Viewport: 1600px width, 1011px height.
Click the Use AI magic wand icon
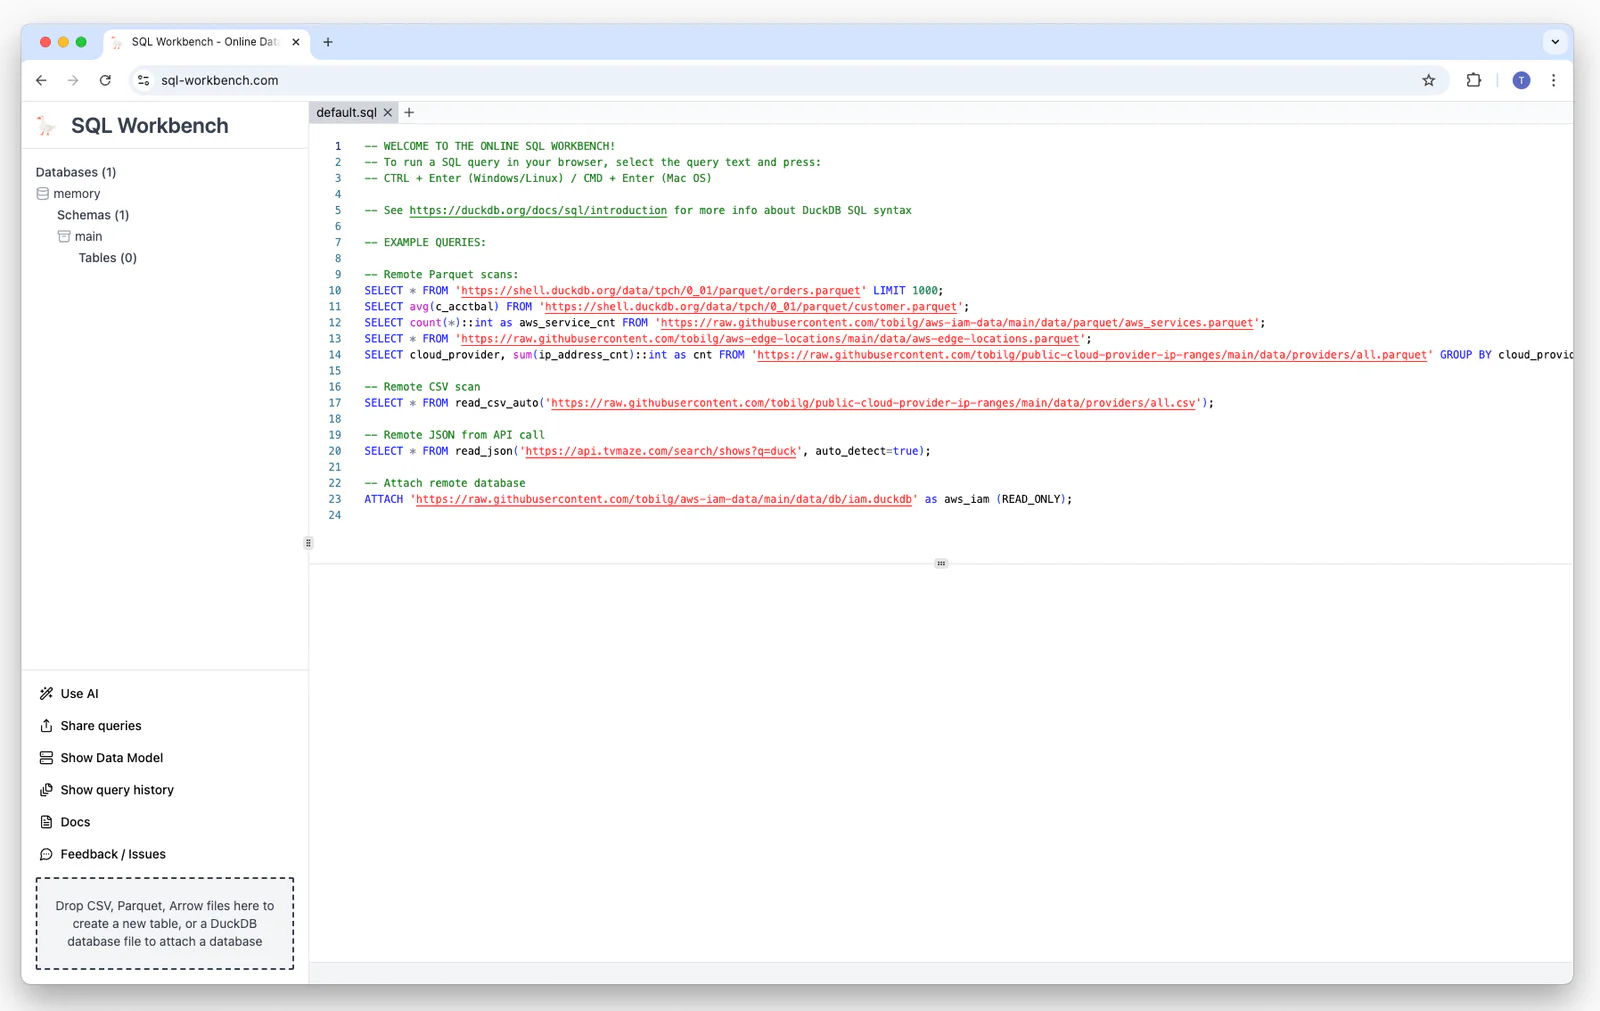click(46, 694)
